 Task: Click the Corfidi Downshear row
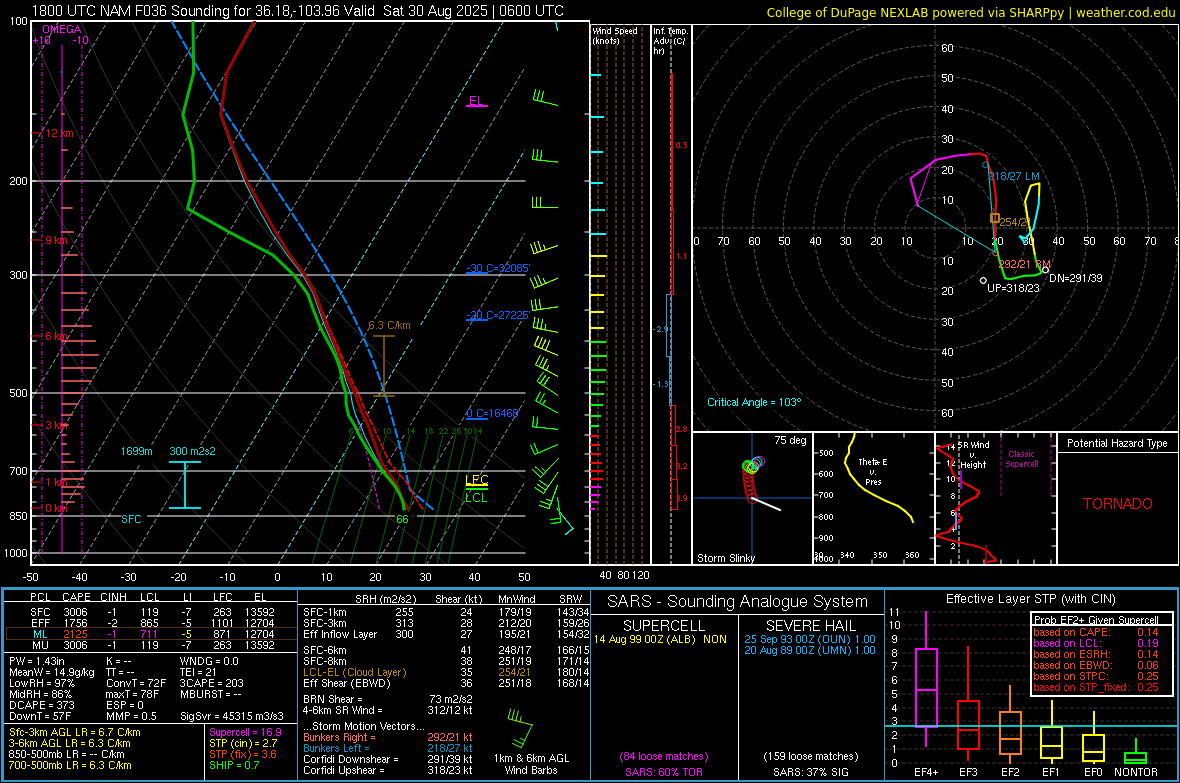click(x=388, y=759)
